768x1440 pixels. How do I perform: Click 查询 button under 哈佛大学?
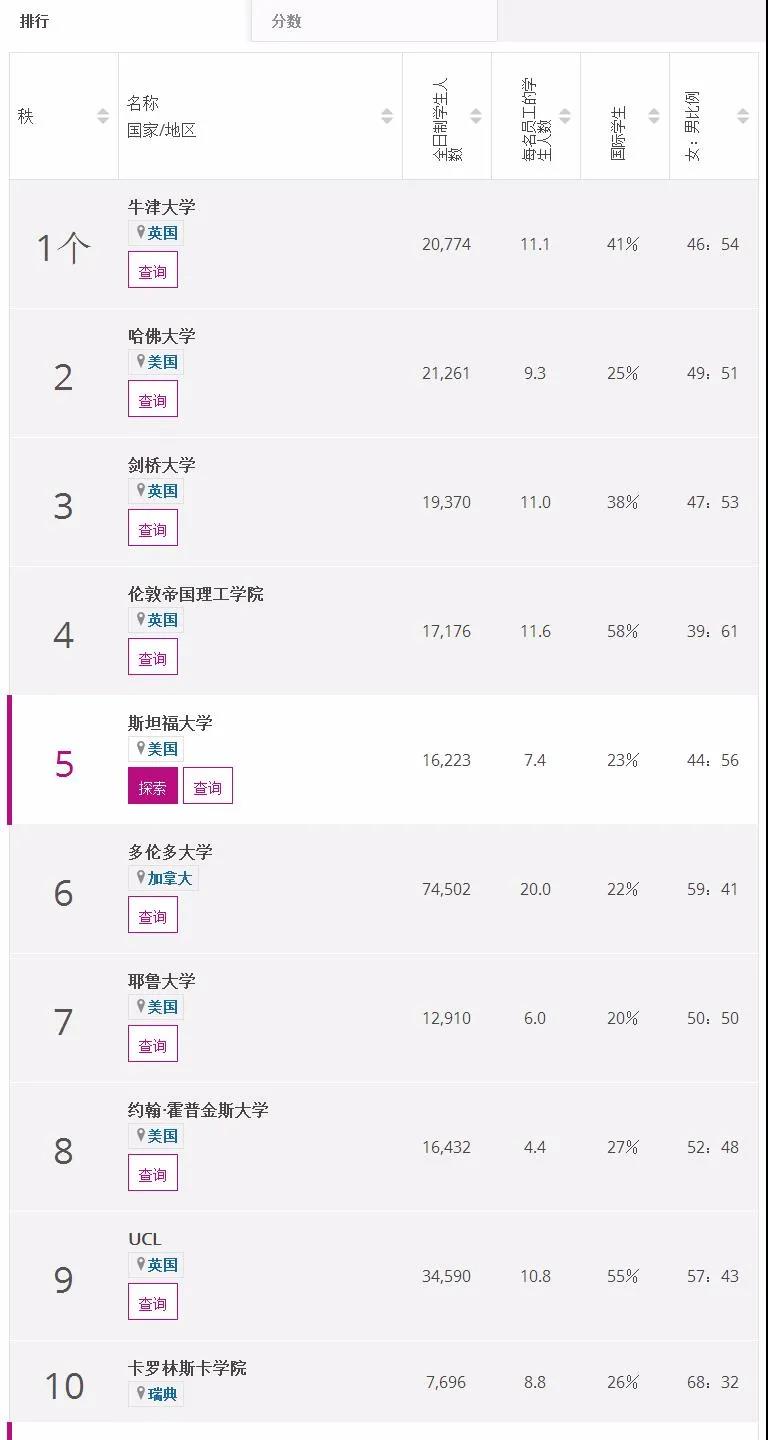coord(153,400)
